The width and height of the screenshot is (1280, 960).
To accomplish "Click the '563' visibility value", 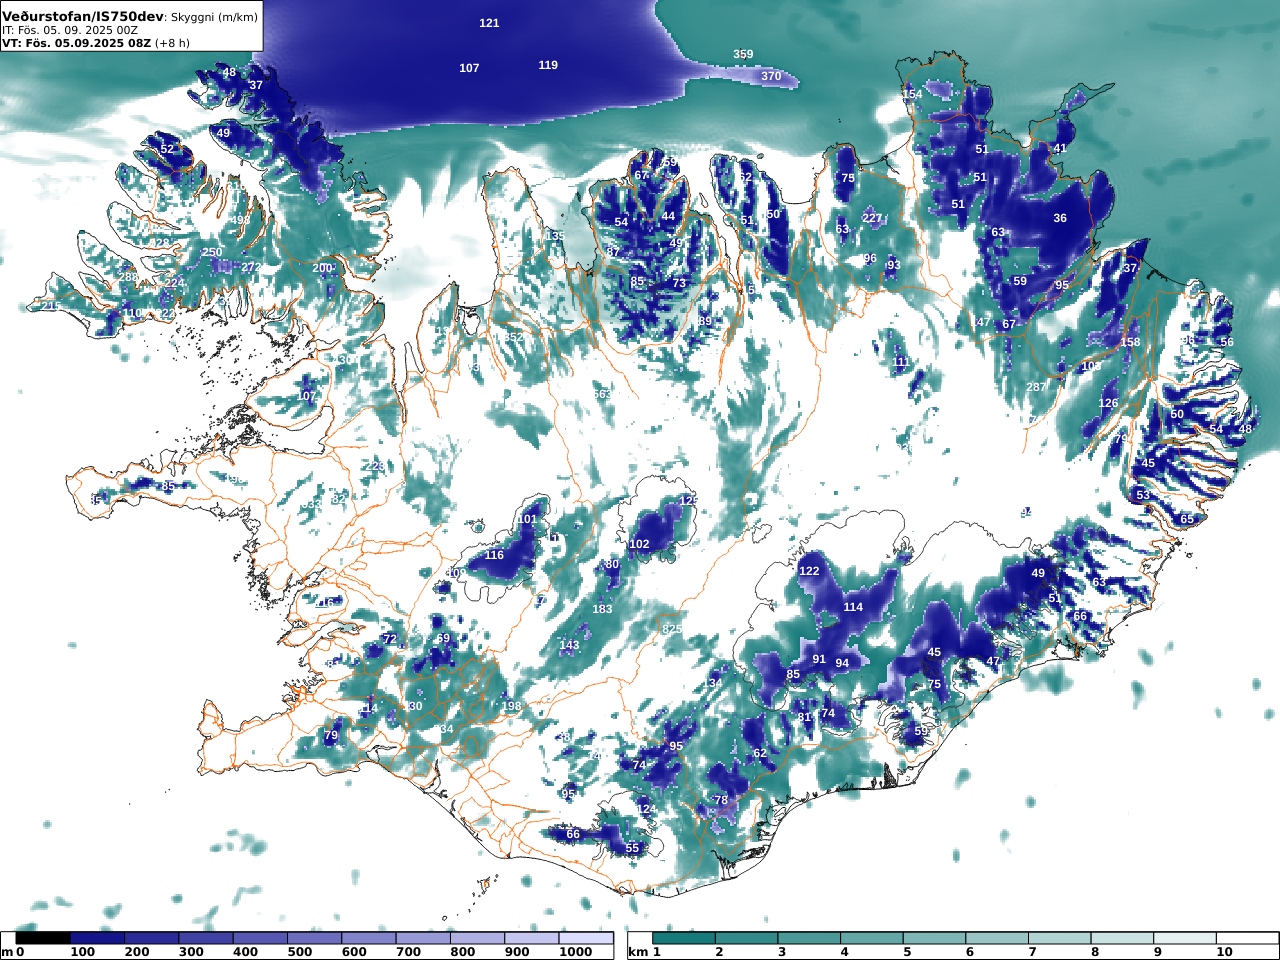I will coord(602,394).
